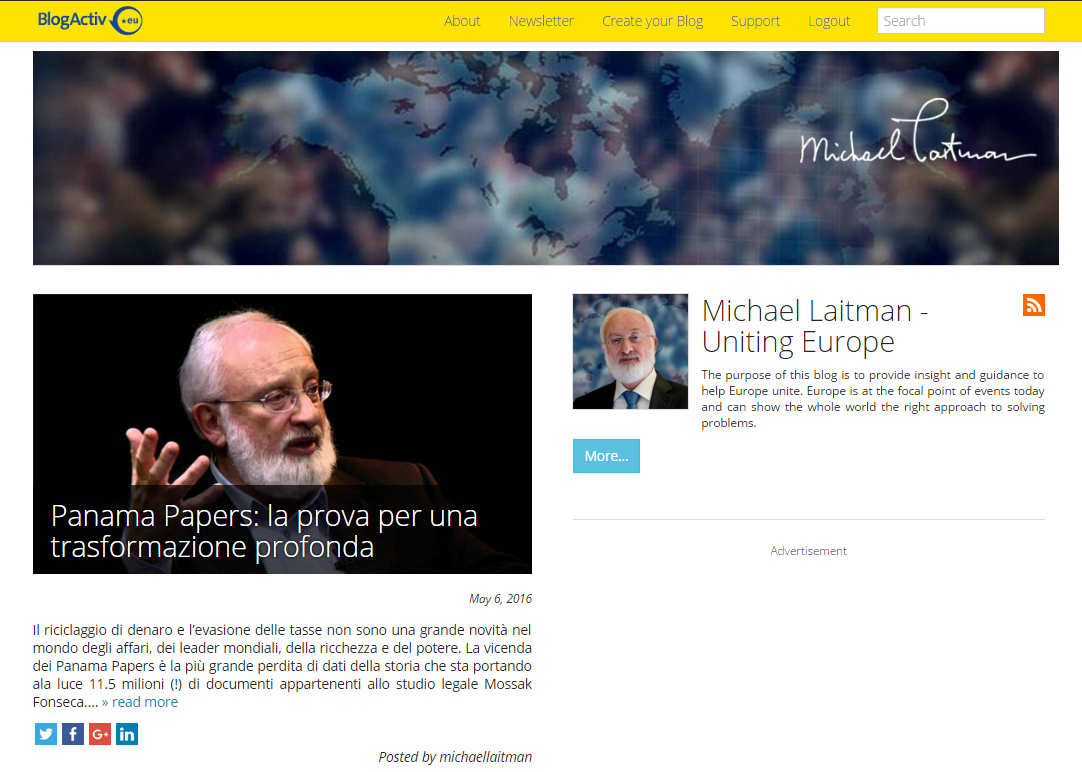Screen dimensions: 1082x772
Task: Go to Create your Blog
Action: [652, 21]
